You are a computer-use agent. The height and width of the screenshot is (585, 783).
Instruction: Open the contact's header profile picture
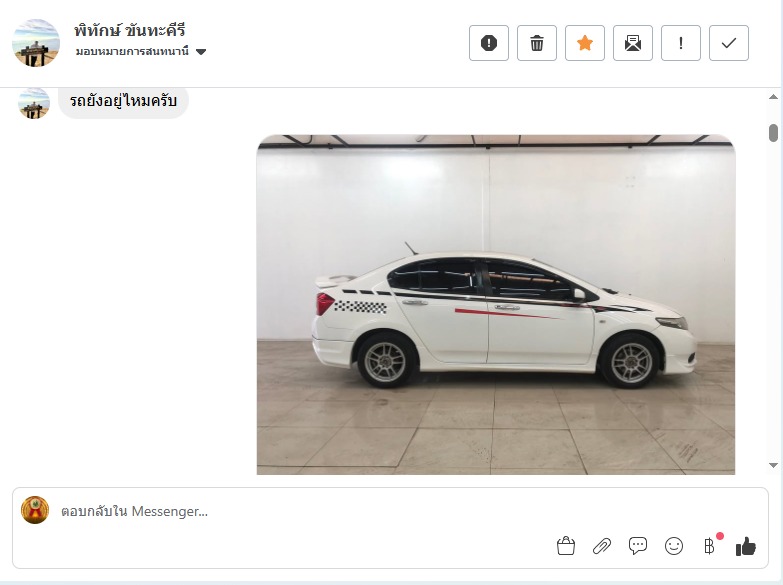36,43
